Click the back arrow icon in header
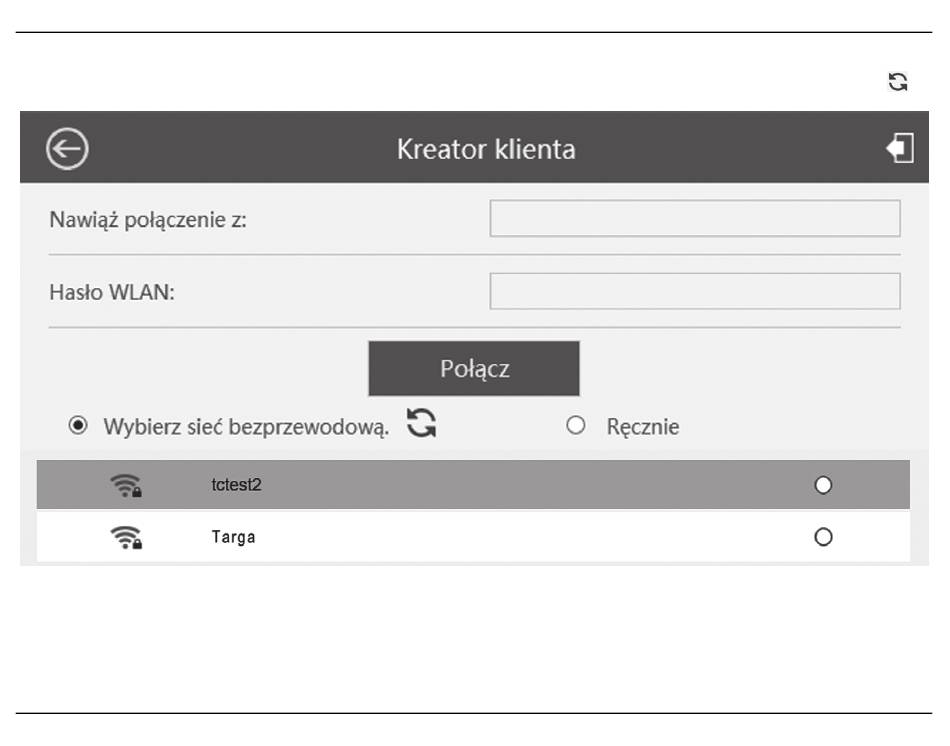The image size is (950, 746). pyautogui.click(x=67, y=148)
